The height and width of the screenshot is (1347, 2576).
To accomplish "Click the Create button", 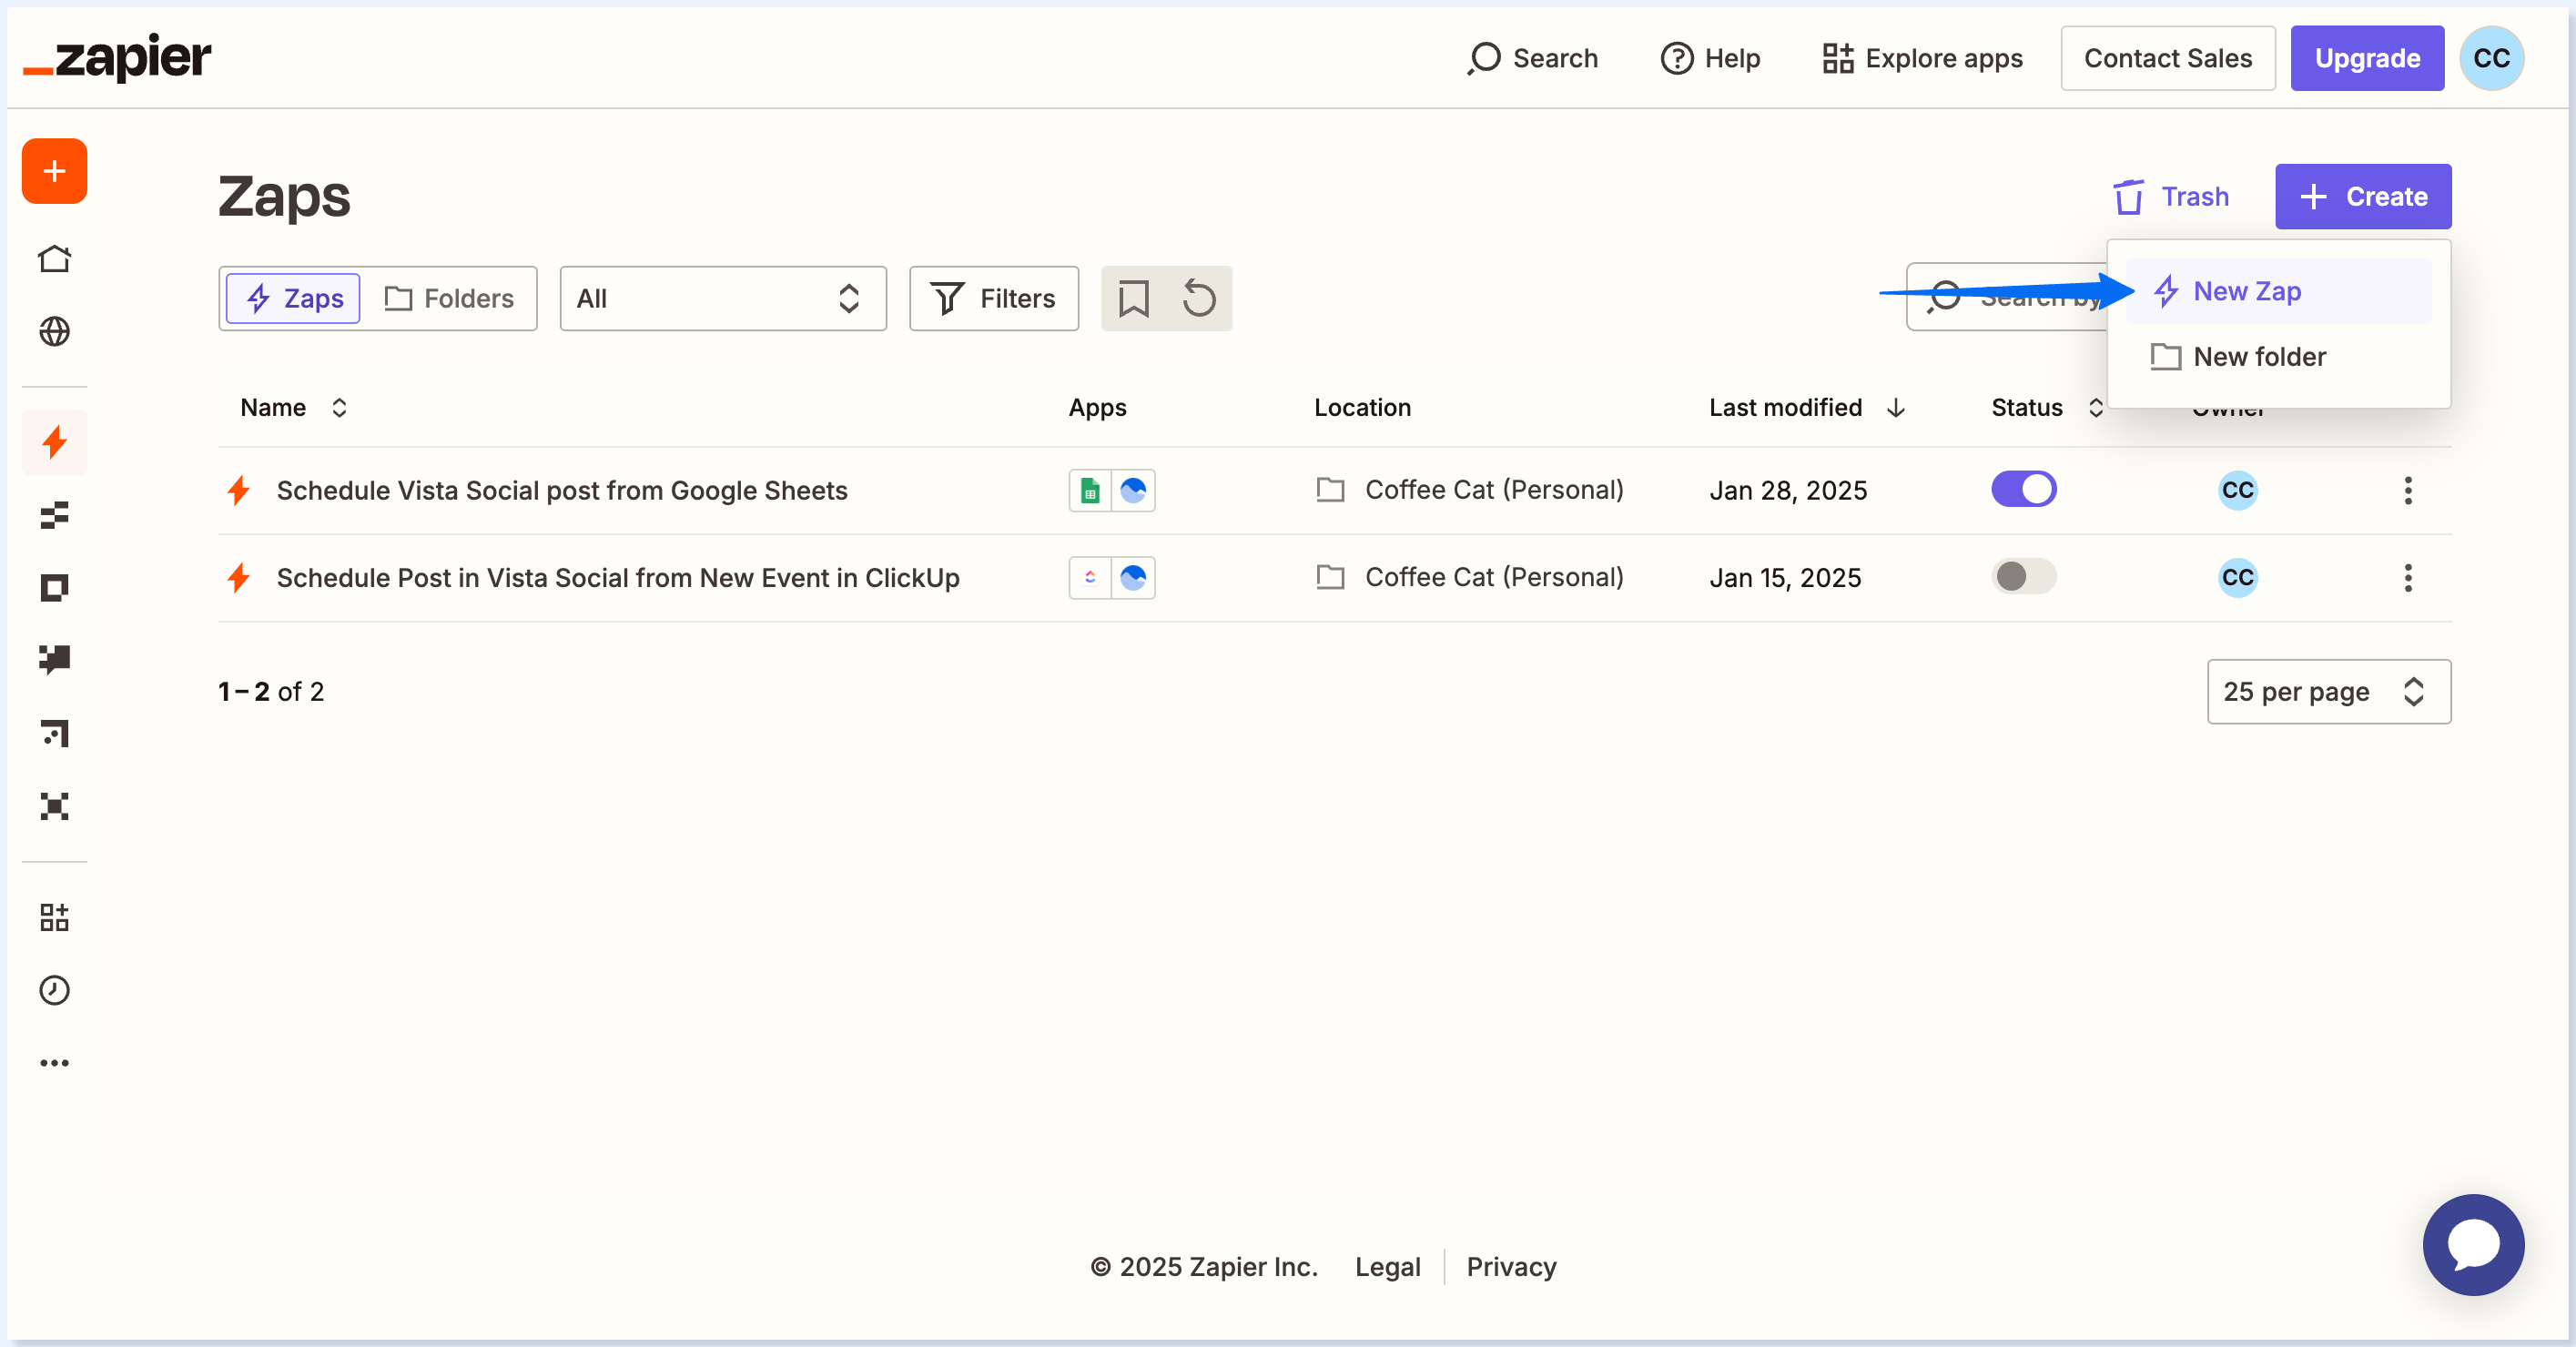I will [x=2362, y=196].
